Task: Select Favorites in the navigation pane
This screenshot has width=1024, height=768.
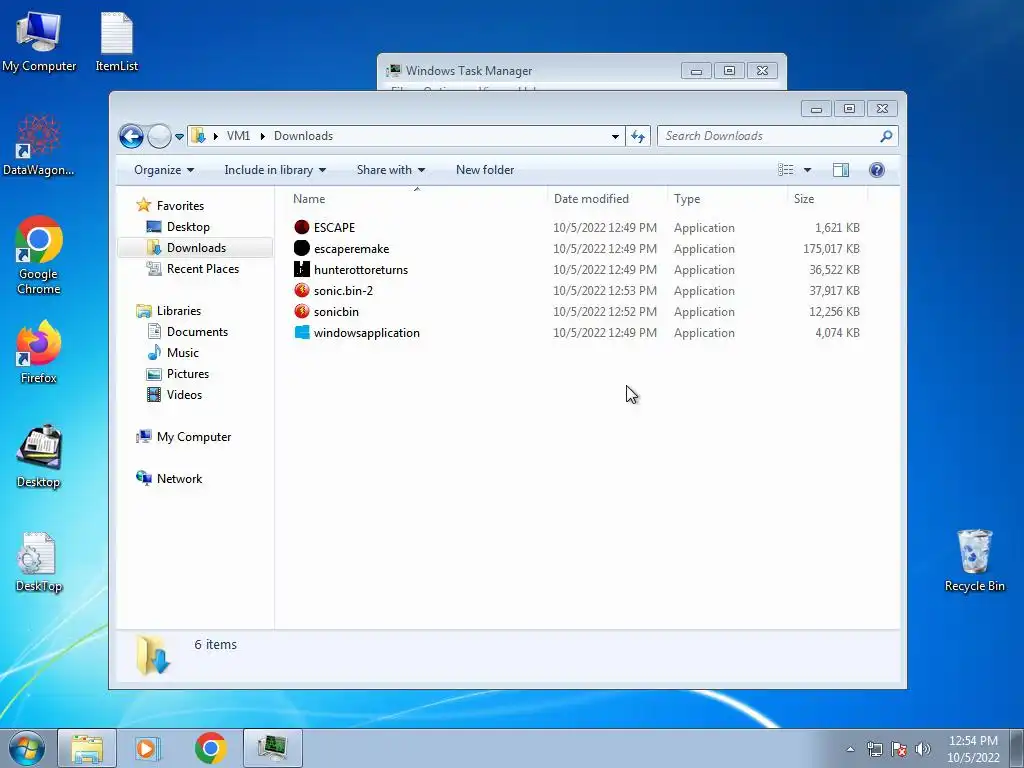Action: click(180, 206)
